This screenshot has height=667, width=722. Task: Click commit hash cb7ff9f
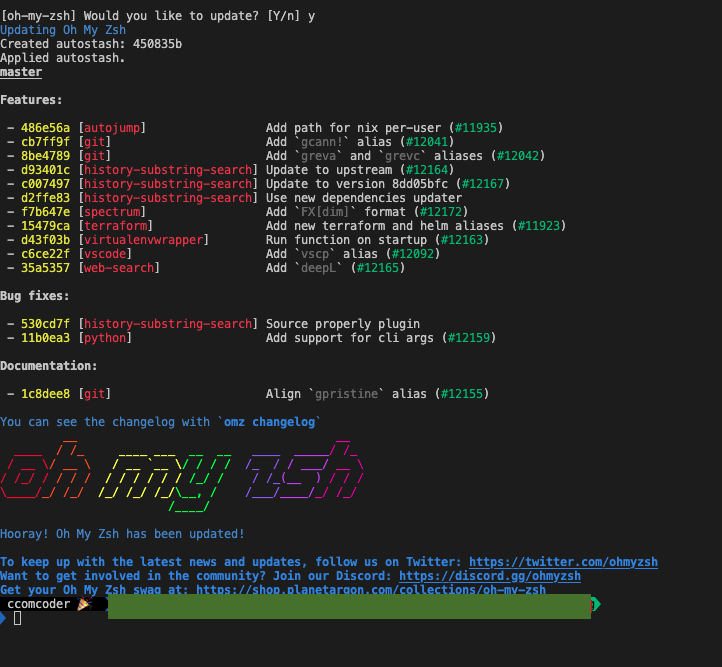point(46,142)
